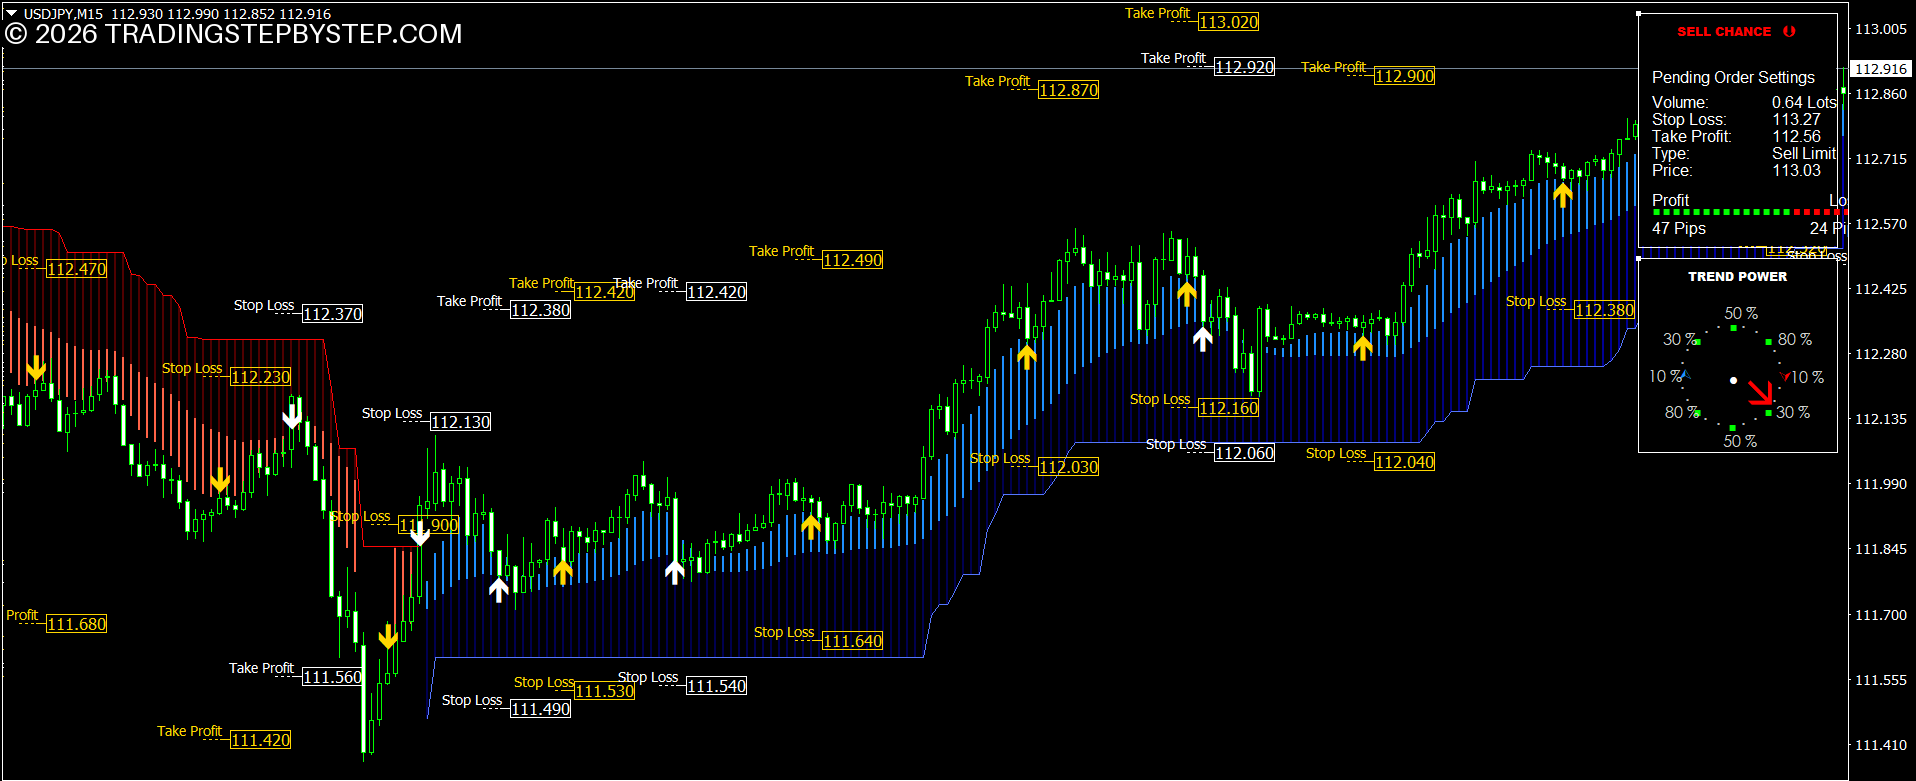Click the 47 Pips profit value

point(1679,228)
